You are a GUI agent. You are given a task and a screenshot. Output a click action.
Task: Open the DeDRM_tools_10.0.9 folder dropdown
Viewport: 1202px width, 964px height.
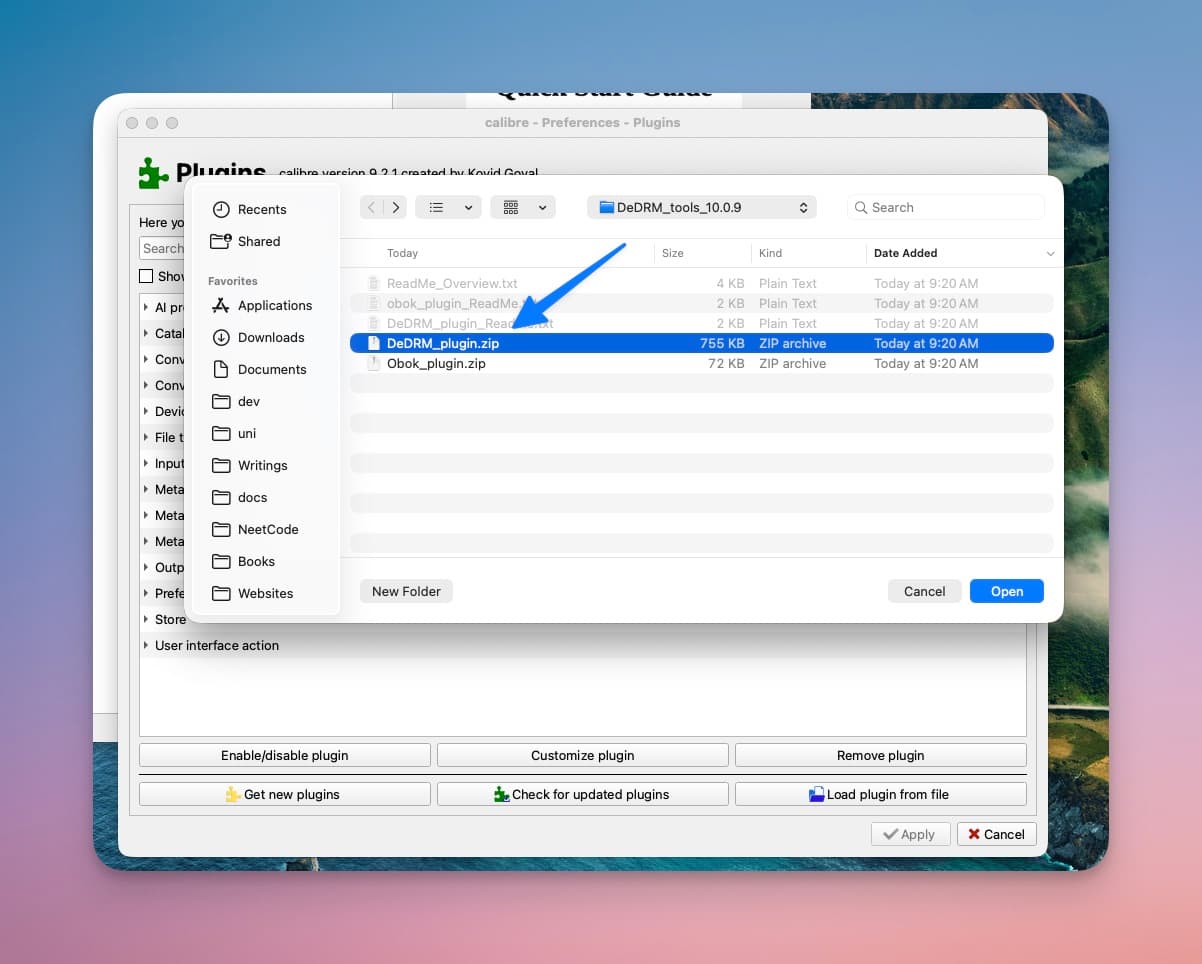(701, 207)
